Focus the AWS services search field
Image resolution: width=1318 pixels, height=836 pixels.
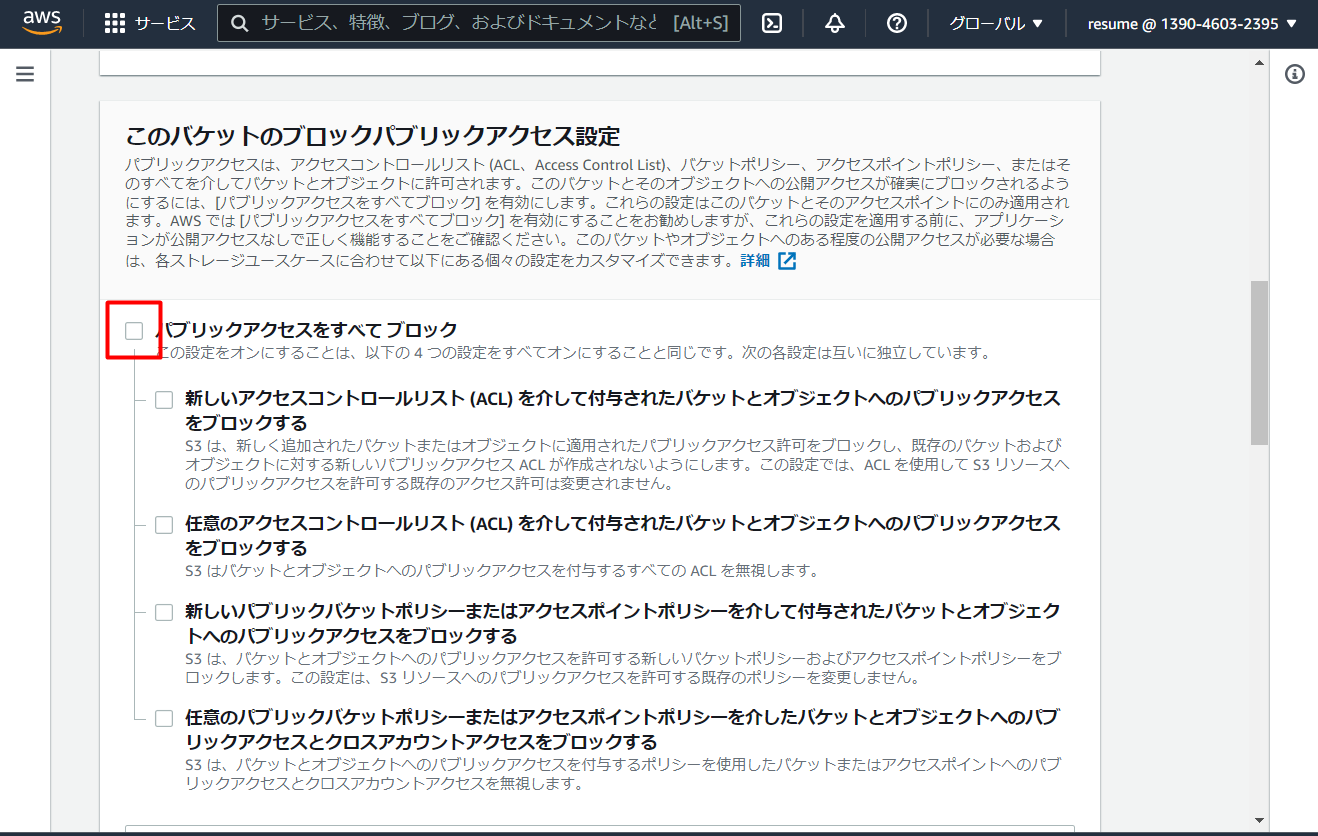(479, 23)
